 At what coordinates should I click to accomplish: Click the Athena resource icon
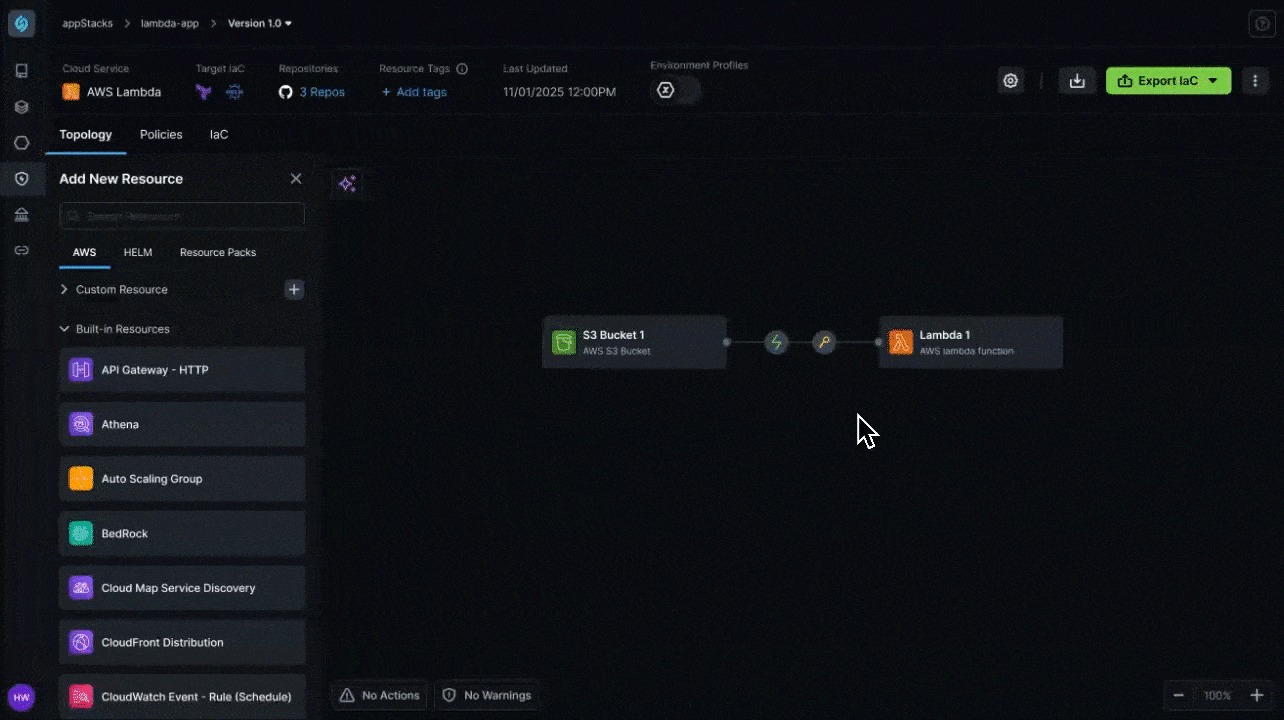(81, 424)
